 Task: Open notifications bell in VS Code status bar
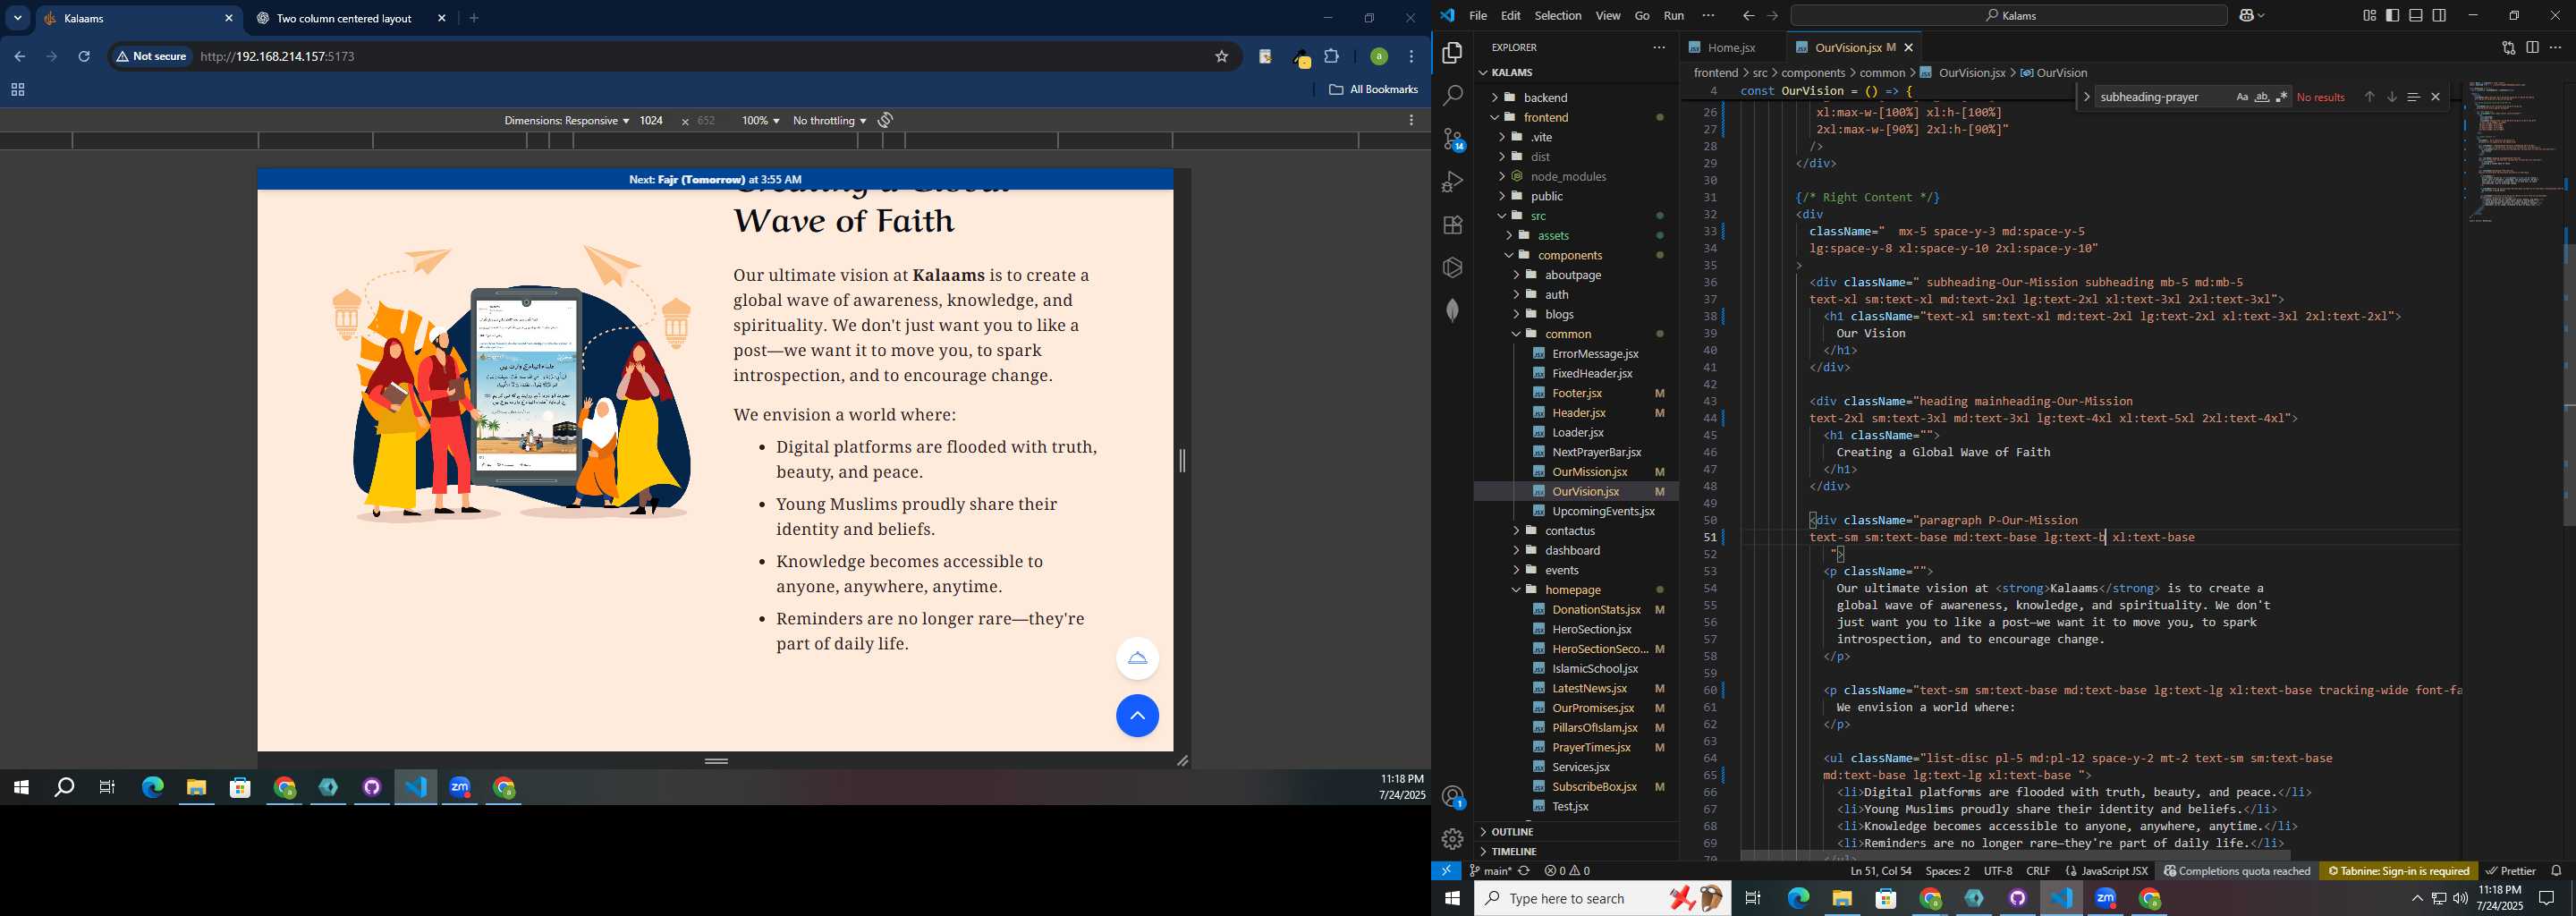pyautogui.click(x=2556, y=871)
